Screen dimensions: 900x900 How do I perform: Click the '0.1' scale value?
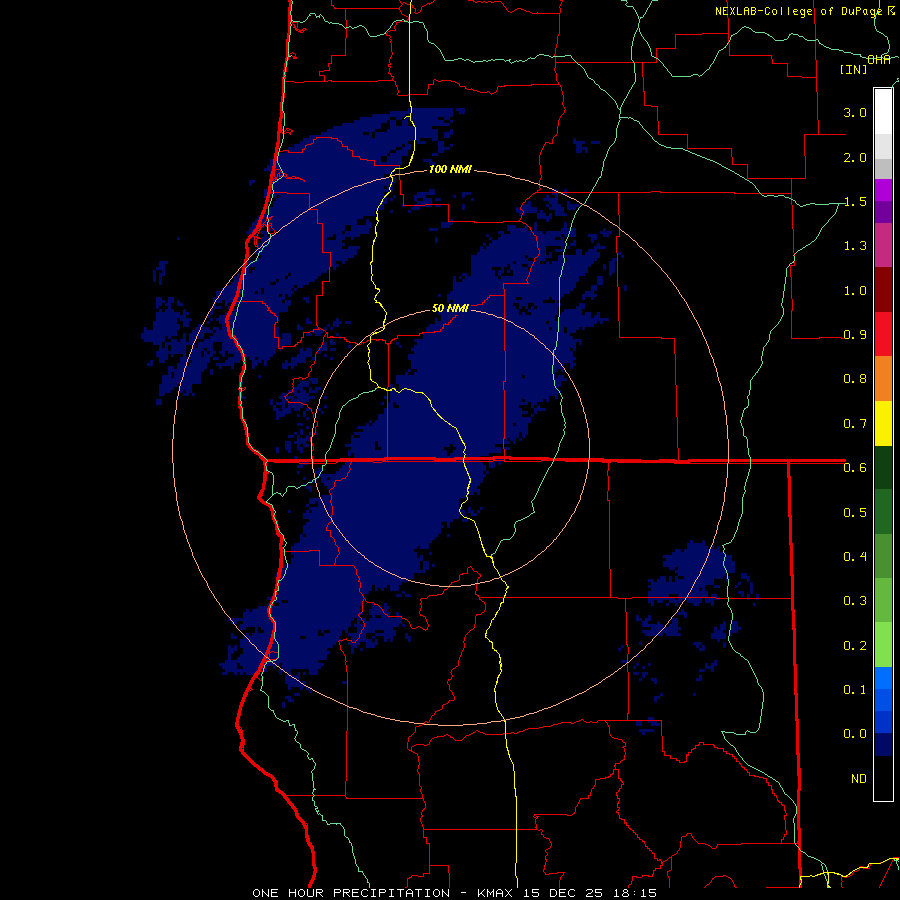(855, 689)
